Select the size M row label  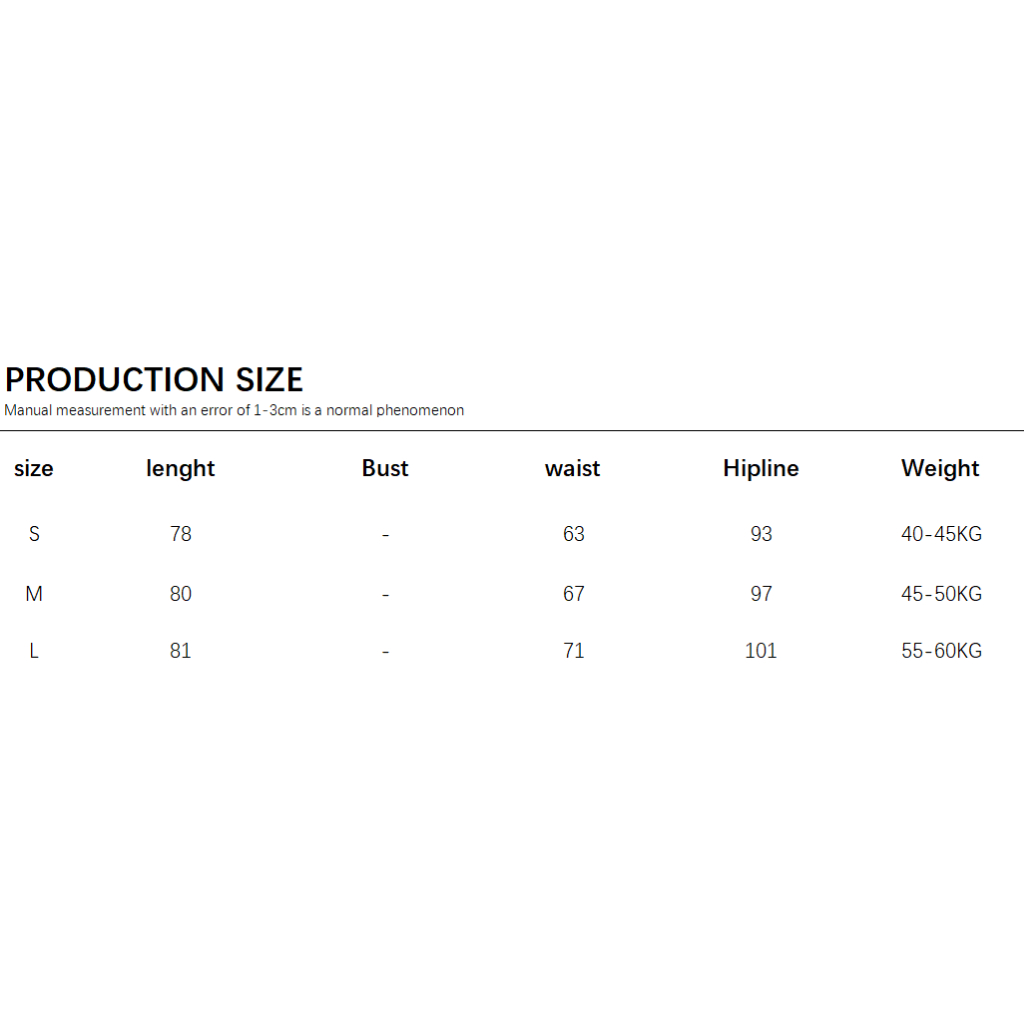tap(34, 594)
